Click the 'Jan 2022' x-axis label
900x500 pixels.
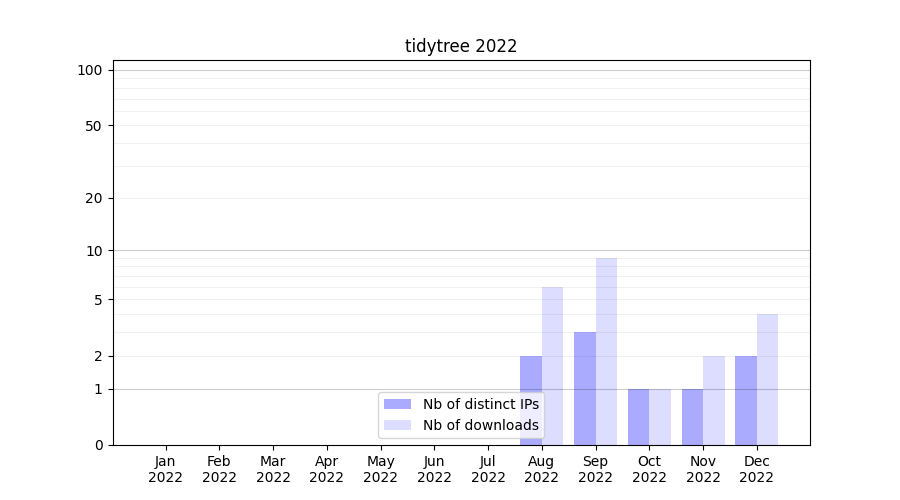pyautogui.click(x=166, y=469)
